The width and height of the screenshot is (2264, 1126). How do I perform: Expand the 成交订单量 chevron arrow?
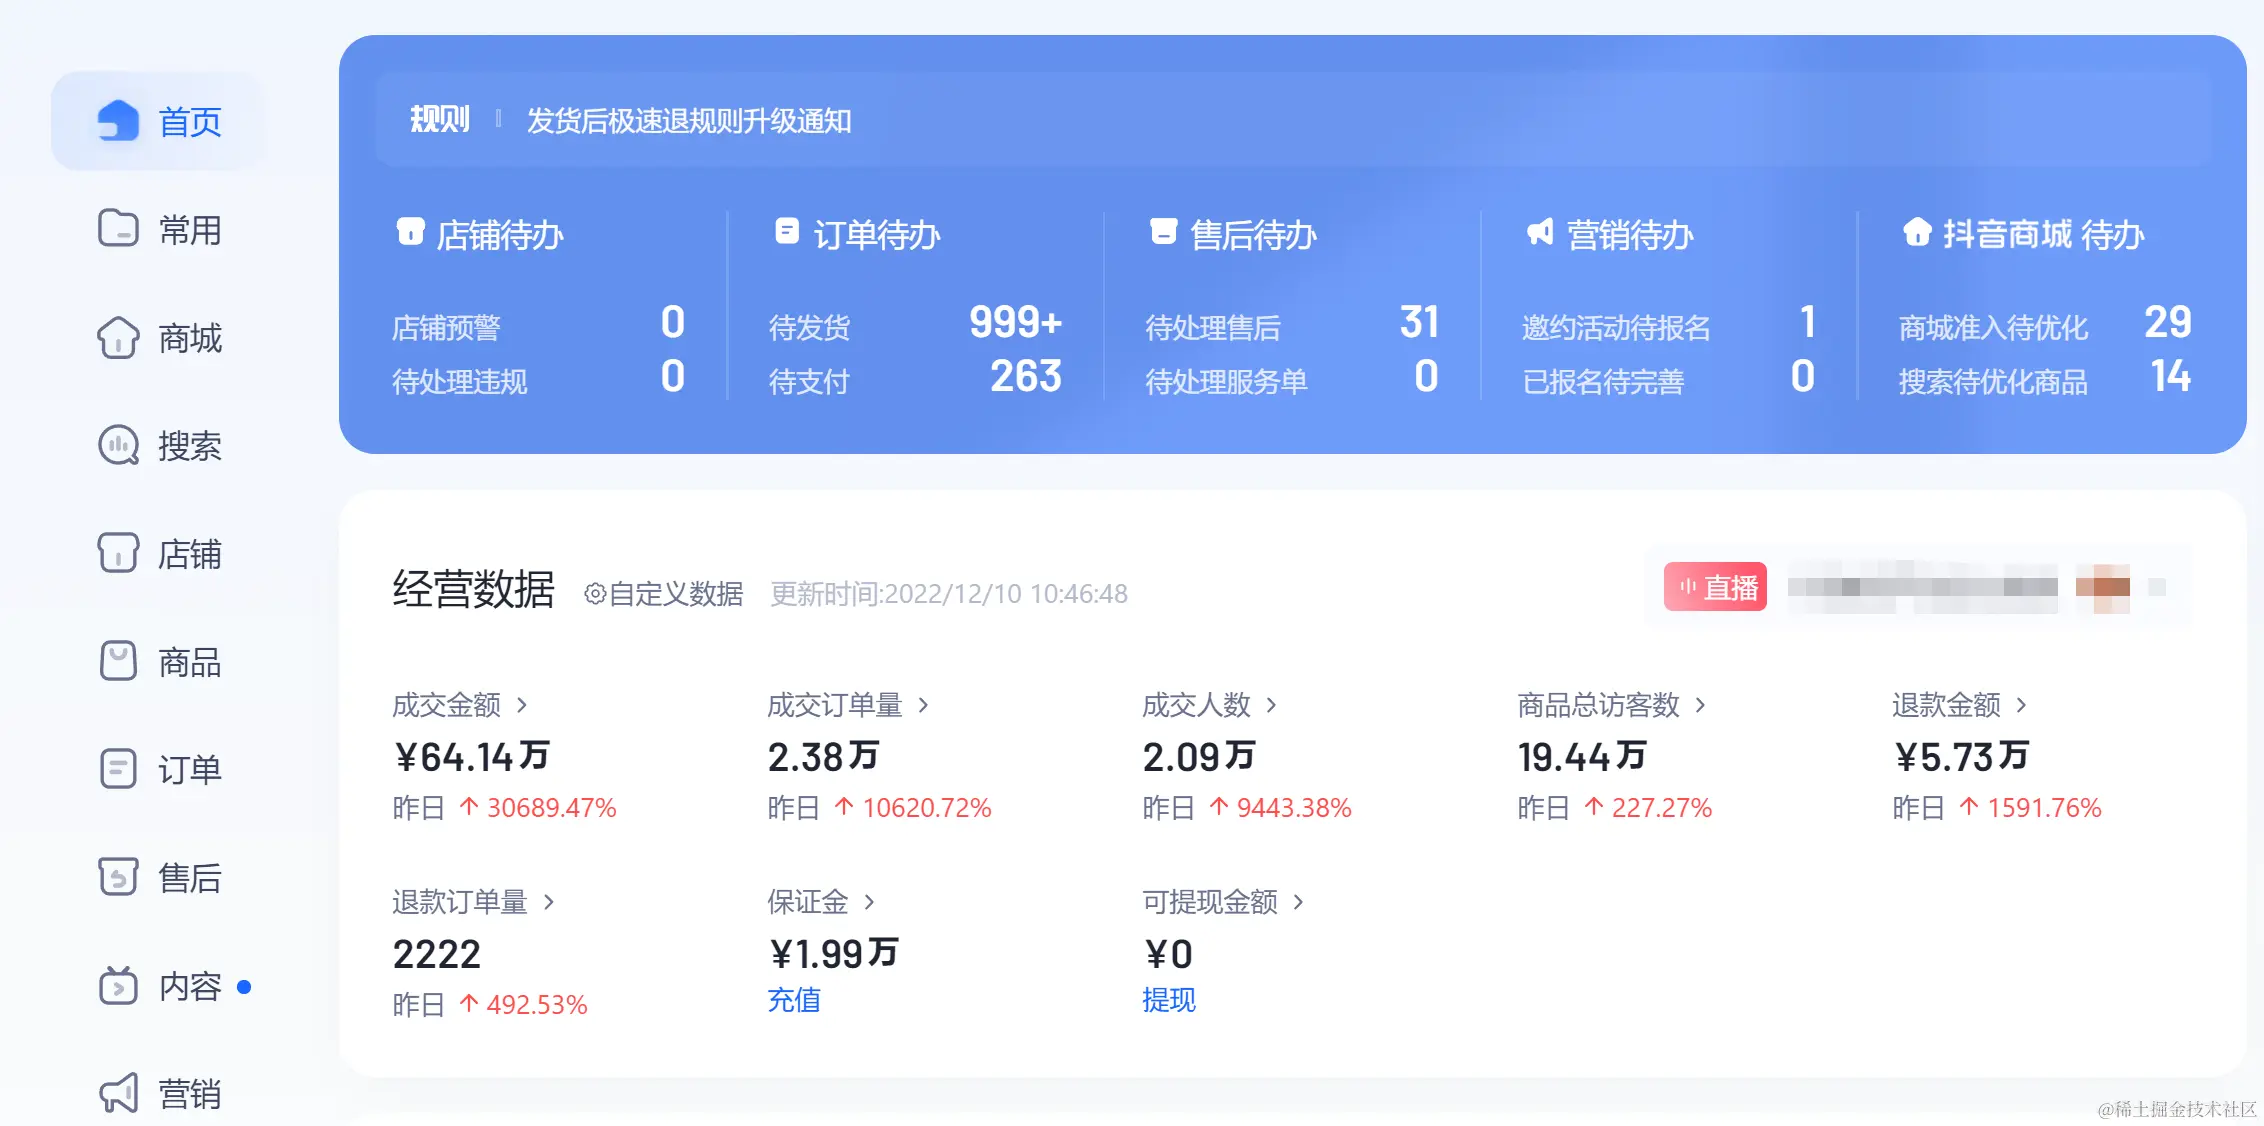tap(923, 706)
